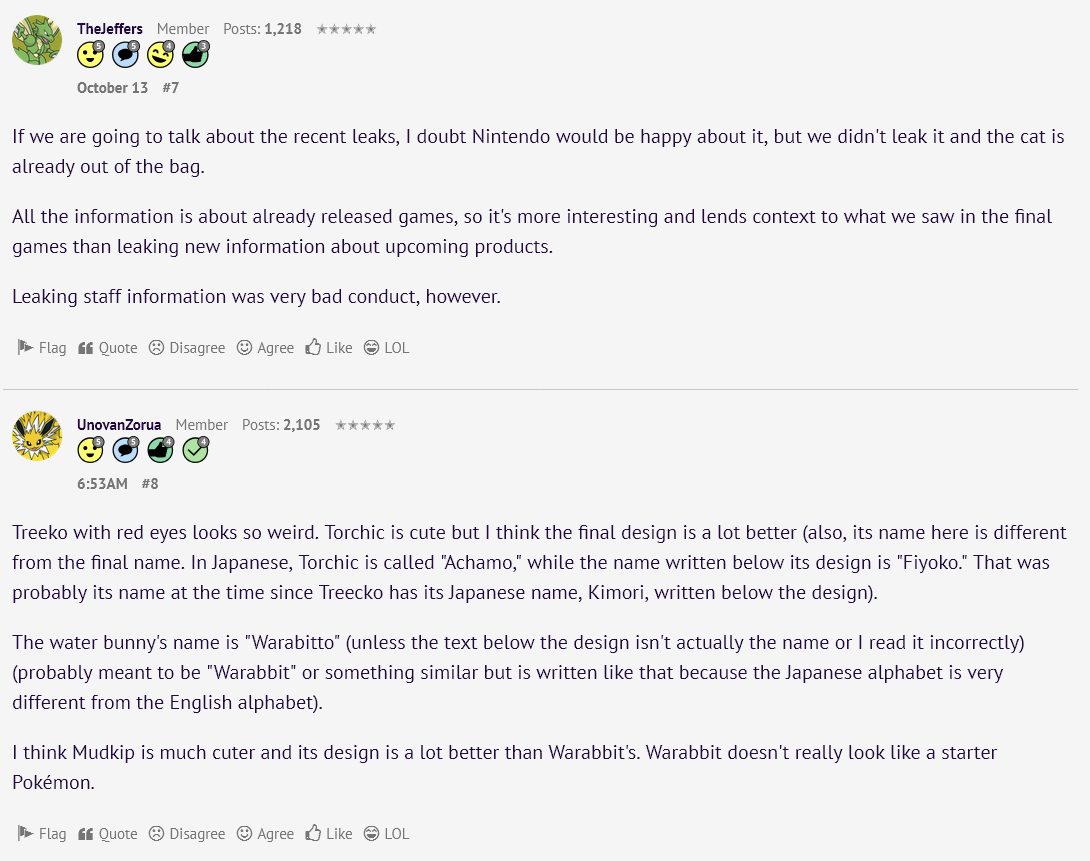1090x861 pixels.
Task: Quote UnovanZorua's post #8
Action: 108,834
